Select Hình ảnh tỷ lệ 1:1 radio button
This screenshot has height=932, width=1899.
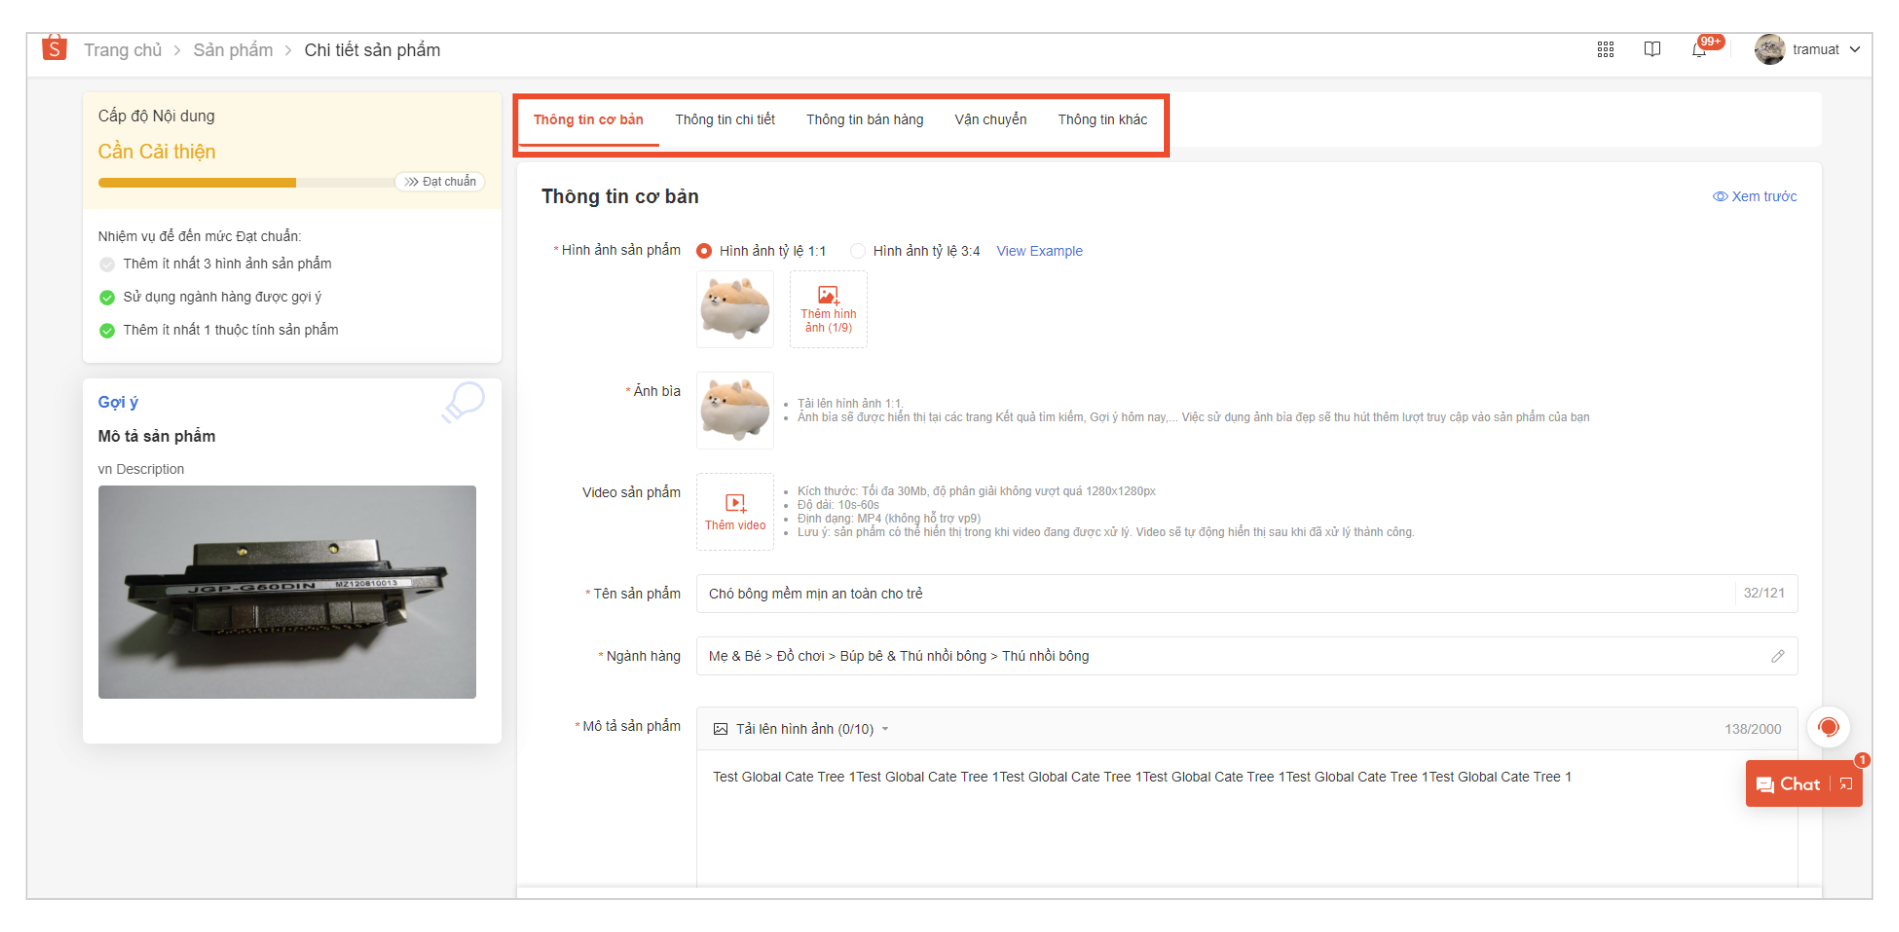pos(705,250)
